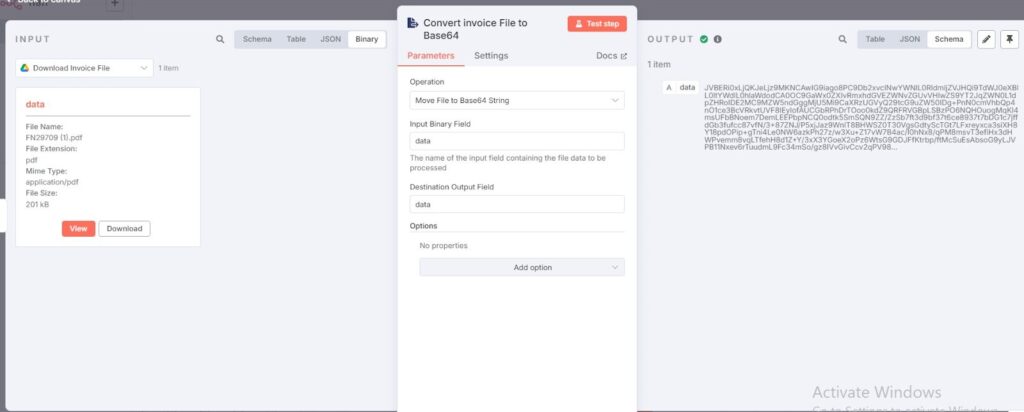Click the input panel search icon
The image size is (1024, 412).
[220, 39]
